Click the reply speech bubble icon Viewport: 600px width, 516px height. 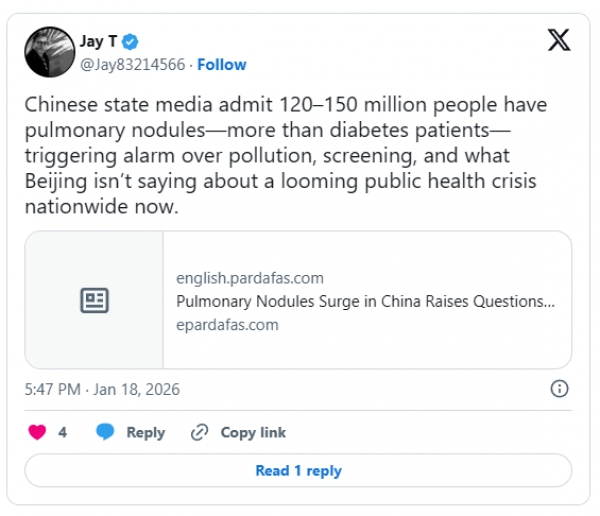click(106, 433)
